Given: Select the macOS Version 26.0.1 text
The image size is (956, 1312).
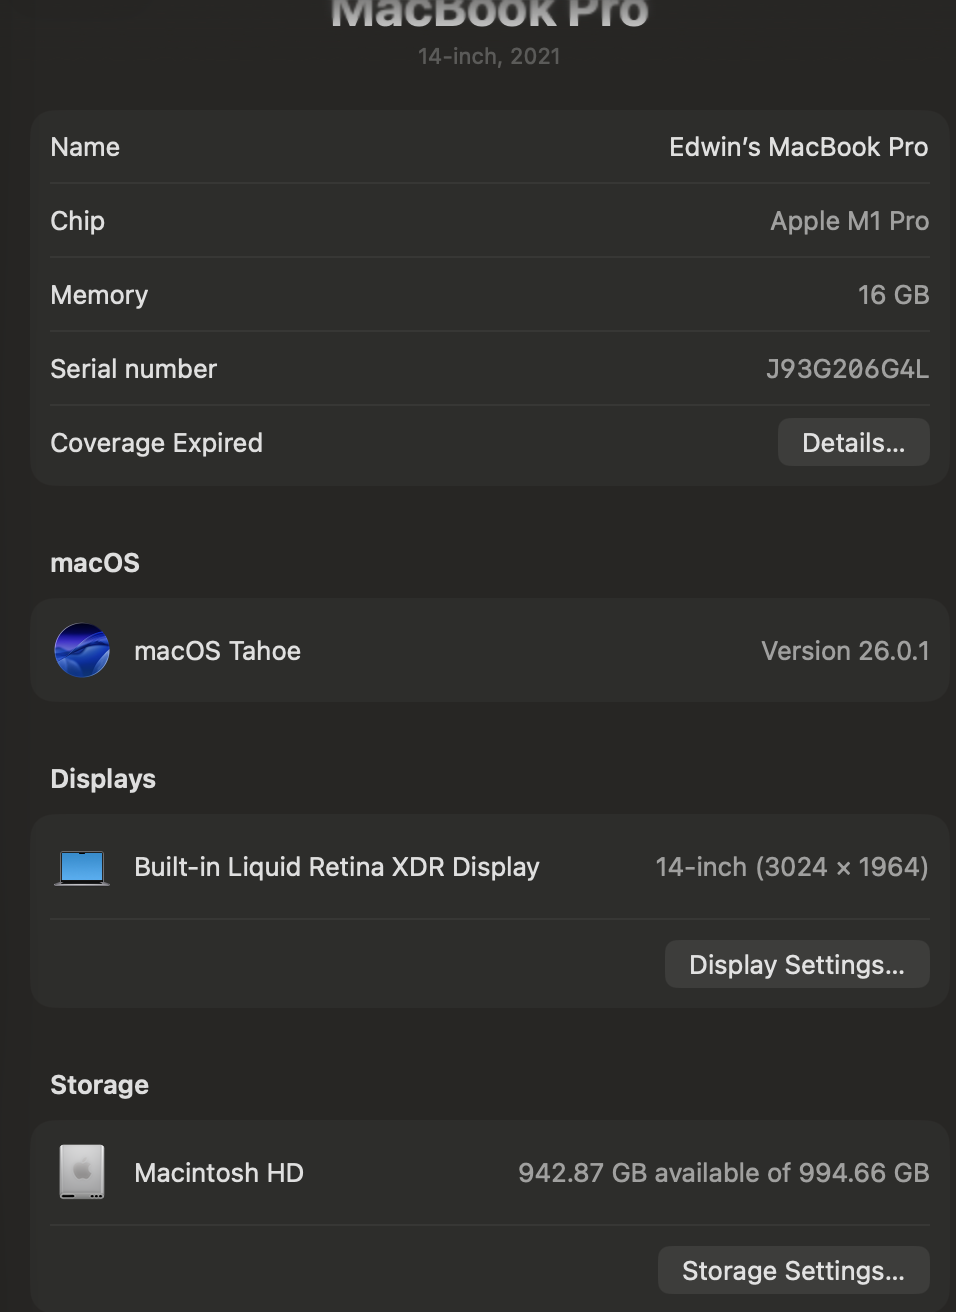Looking at the screenshot, I should [844, 650].
